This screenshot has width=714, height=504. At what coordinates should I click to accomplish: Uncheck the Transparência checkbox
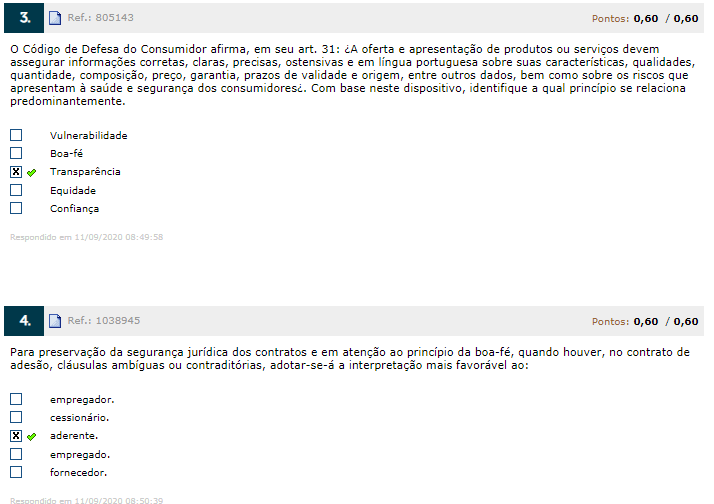pos(16,172)
